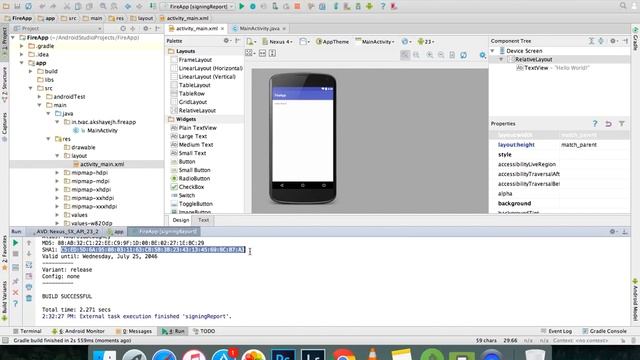Rerun task with green arrow in Run panel

[x=16, y=243]
